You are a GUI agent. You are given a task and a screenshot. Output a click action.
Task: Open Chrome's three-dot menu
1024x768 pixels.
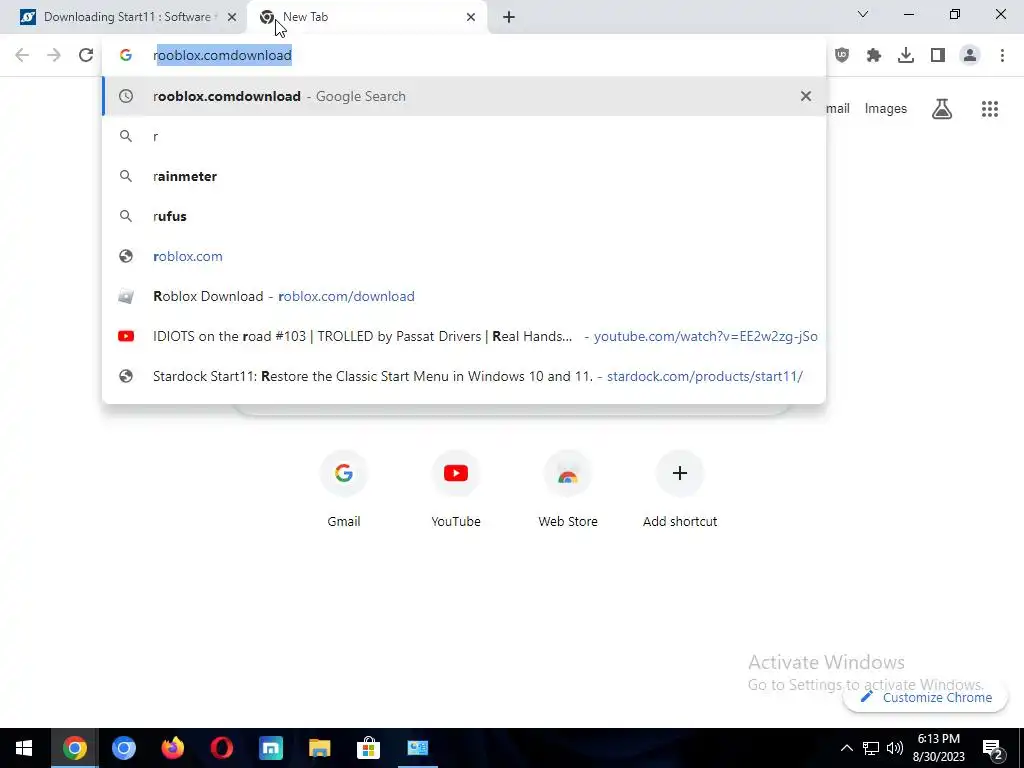tap(1002, 56)
